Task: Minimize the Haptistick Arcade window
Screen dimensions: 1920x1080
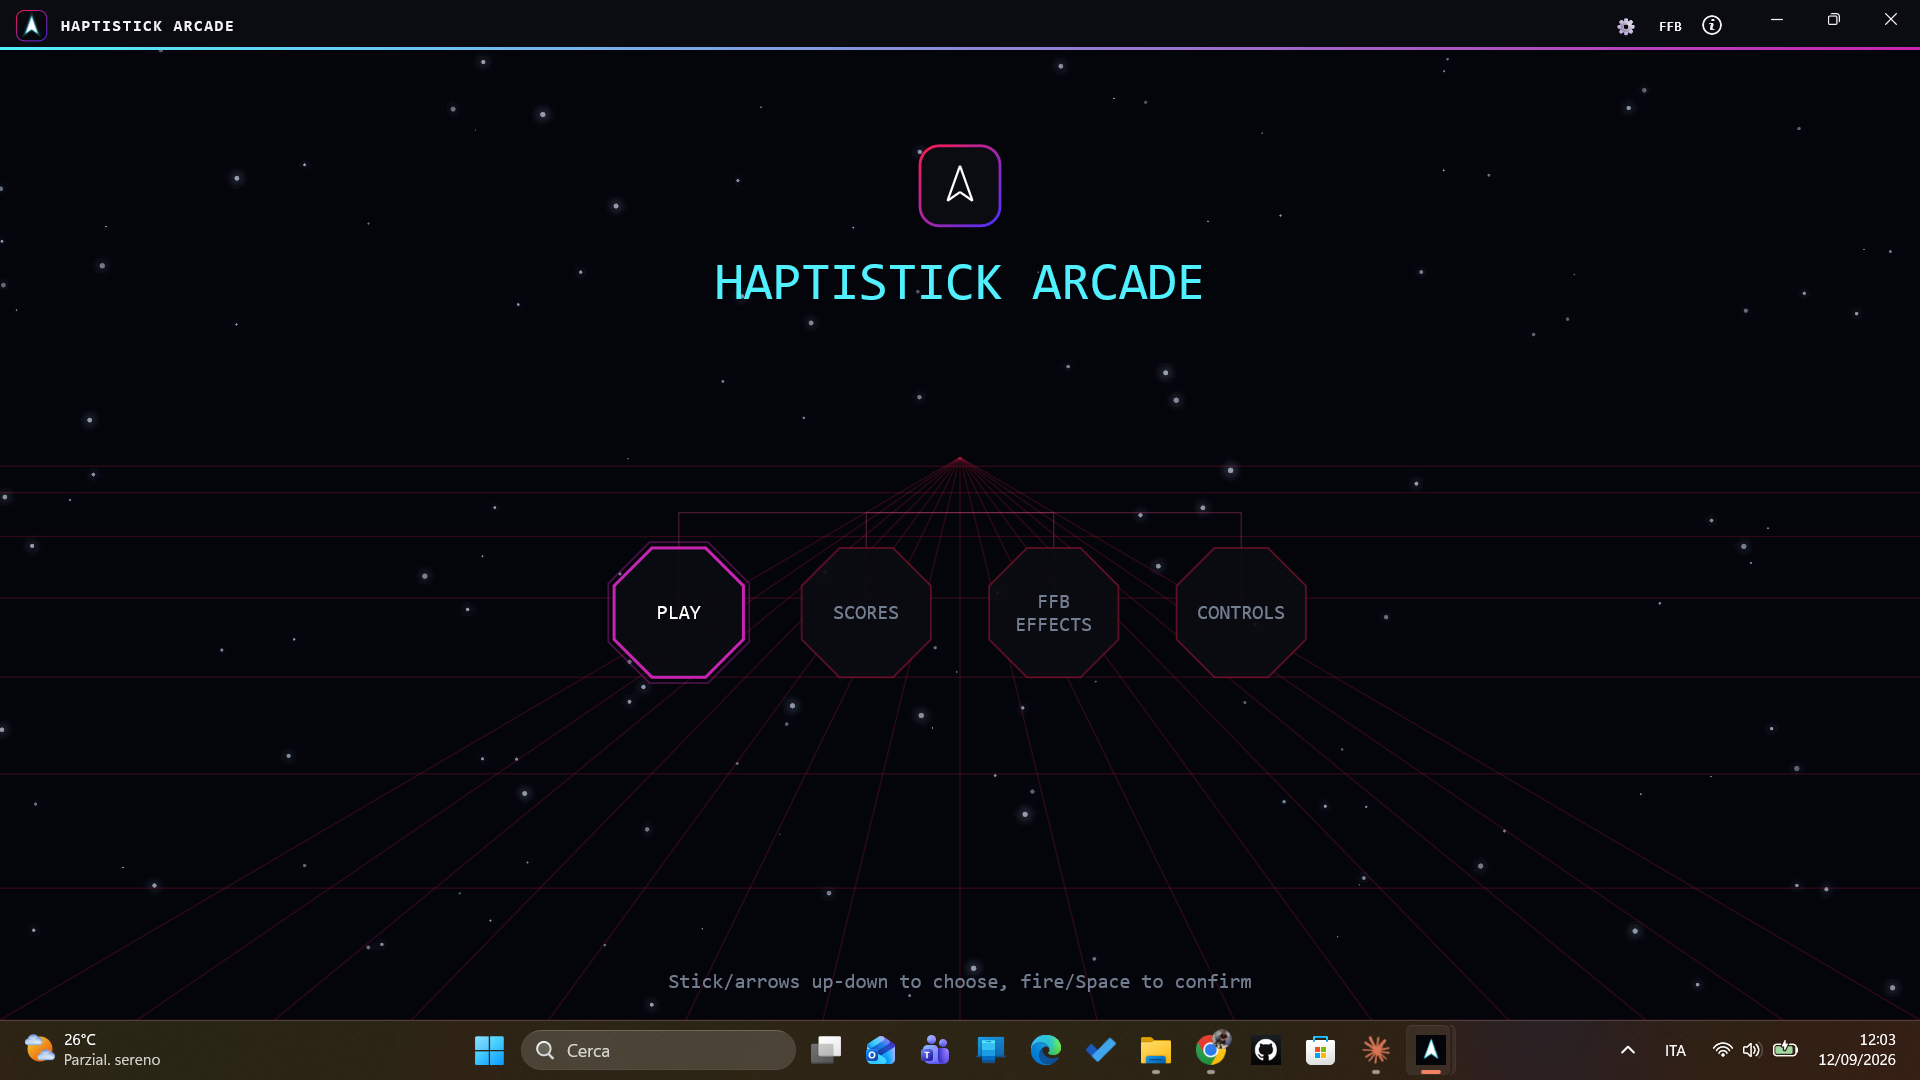Action: 1777,20
